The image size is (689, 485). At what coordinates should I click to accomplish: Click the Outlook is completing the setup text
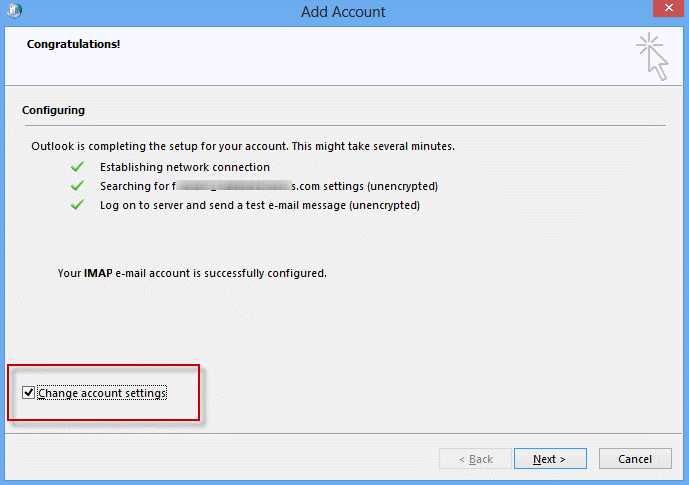tap(243, 146)
